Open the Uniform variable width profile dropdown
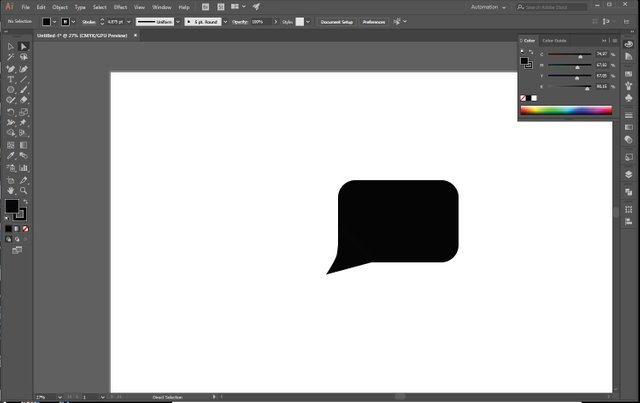Image resolution: width=640 pixels, height=403 pixels. tap(178, 22)
